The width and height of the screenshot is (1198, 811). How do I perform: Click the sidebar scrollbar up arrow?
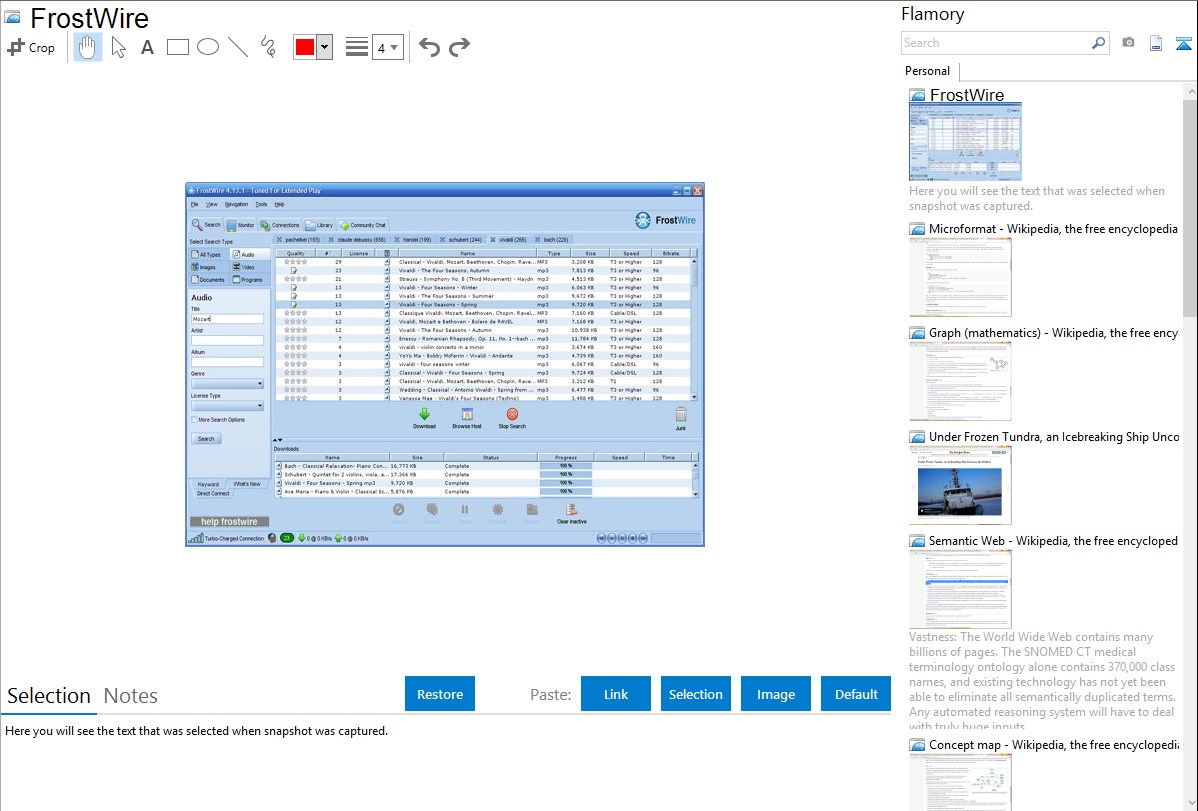tap(1191, 91)
